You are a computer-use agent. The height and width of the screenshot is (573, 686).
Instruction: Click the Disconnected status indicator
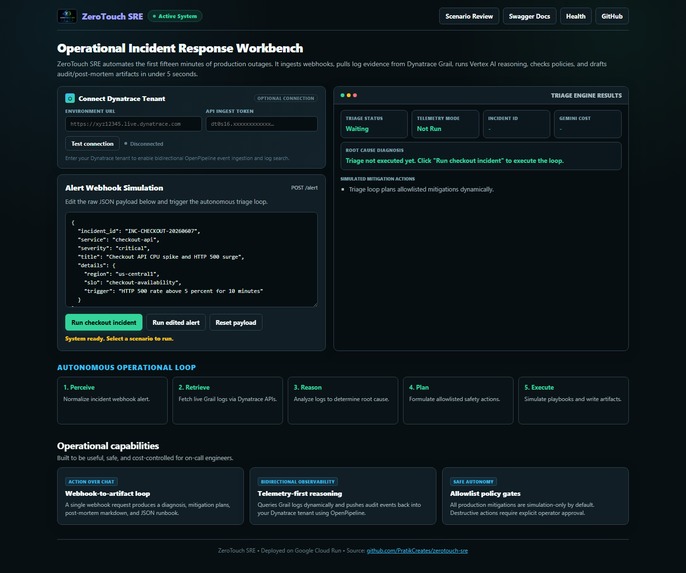tap(144, 143)
